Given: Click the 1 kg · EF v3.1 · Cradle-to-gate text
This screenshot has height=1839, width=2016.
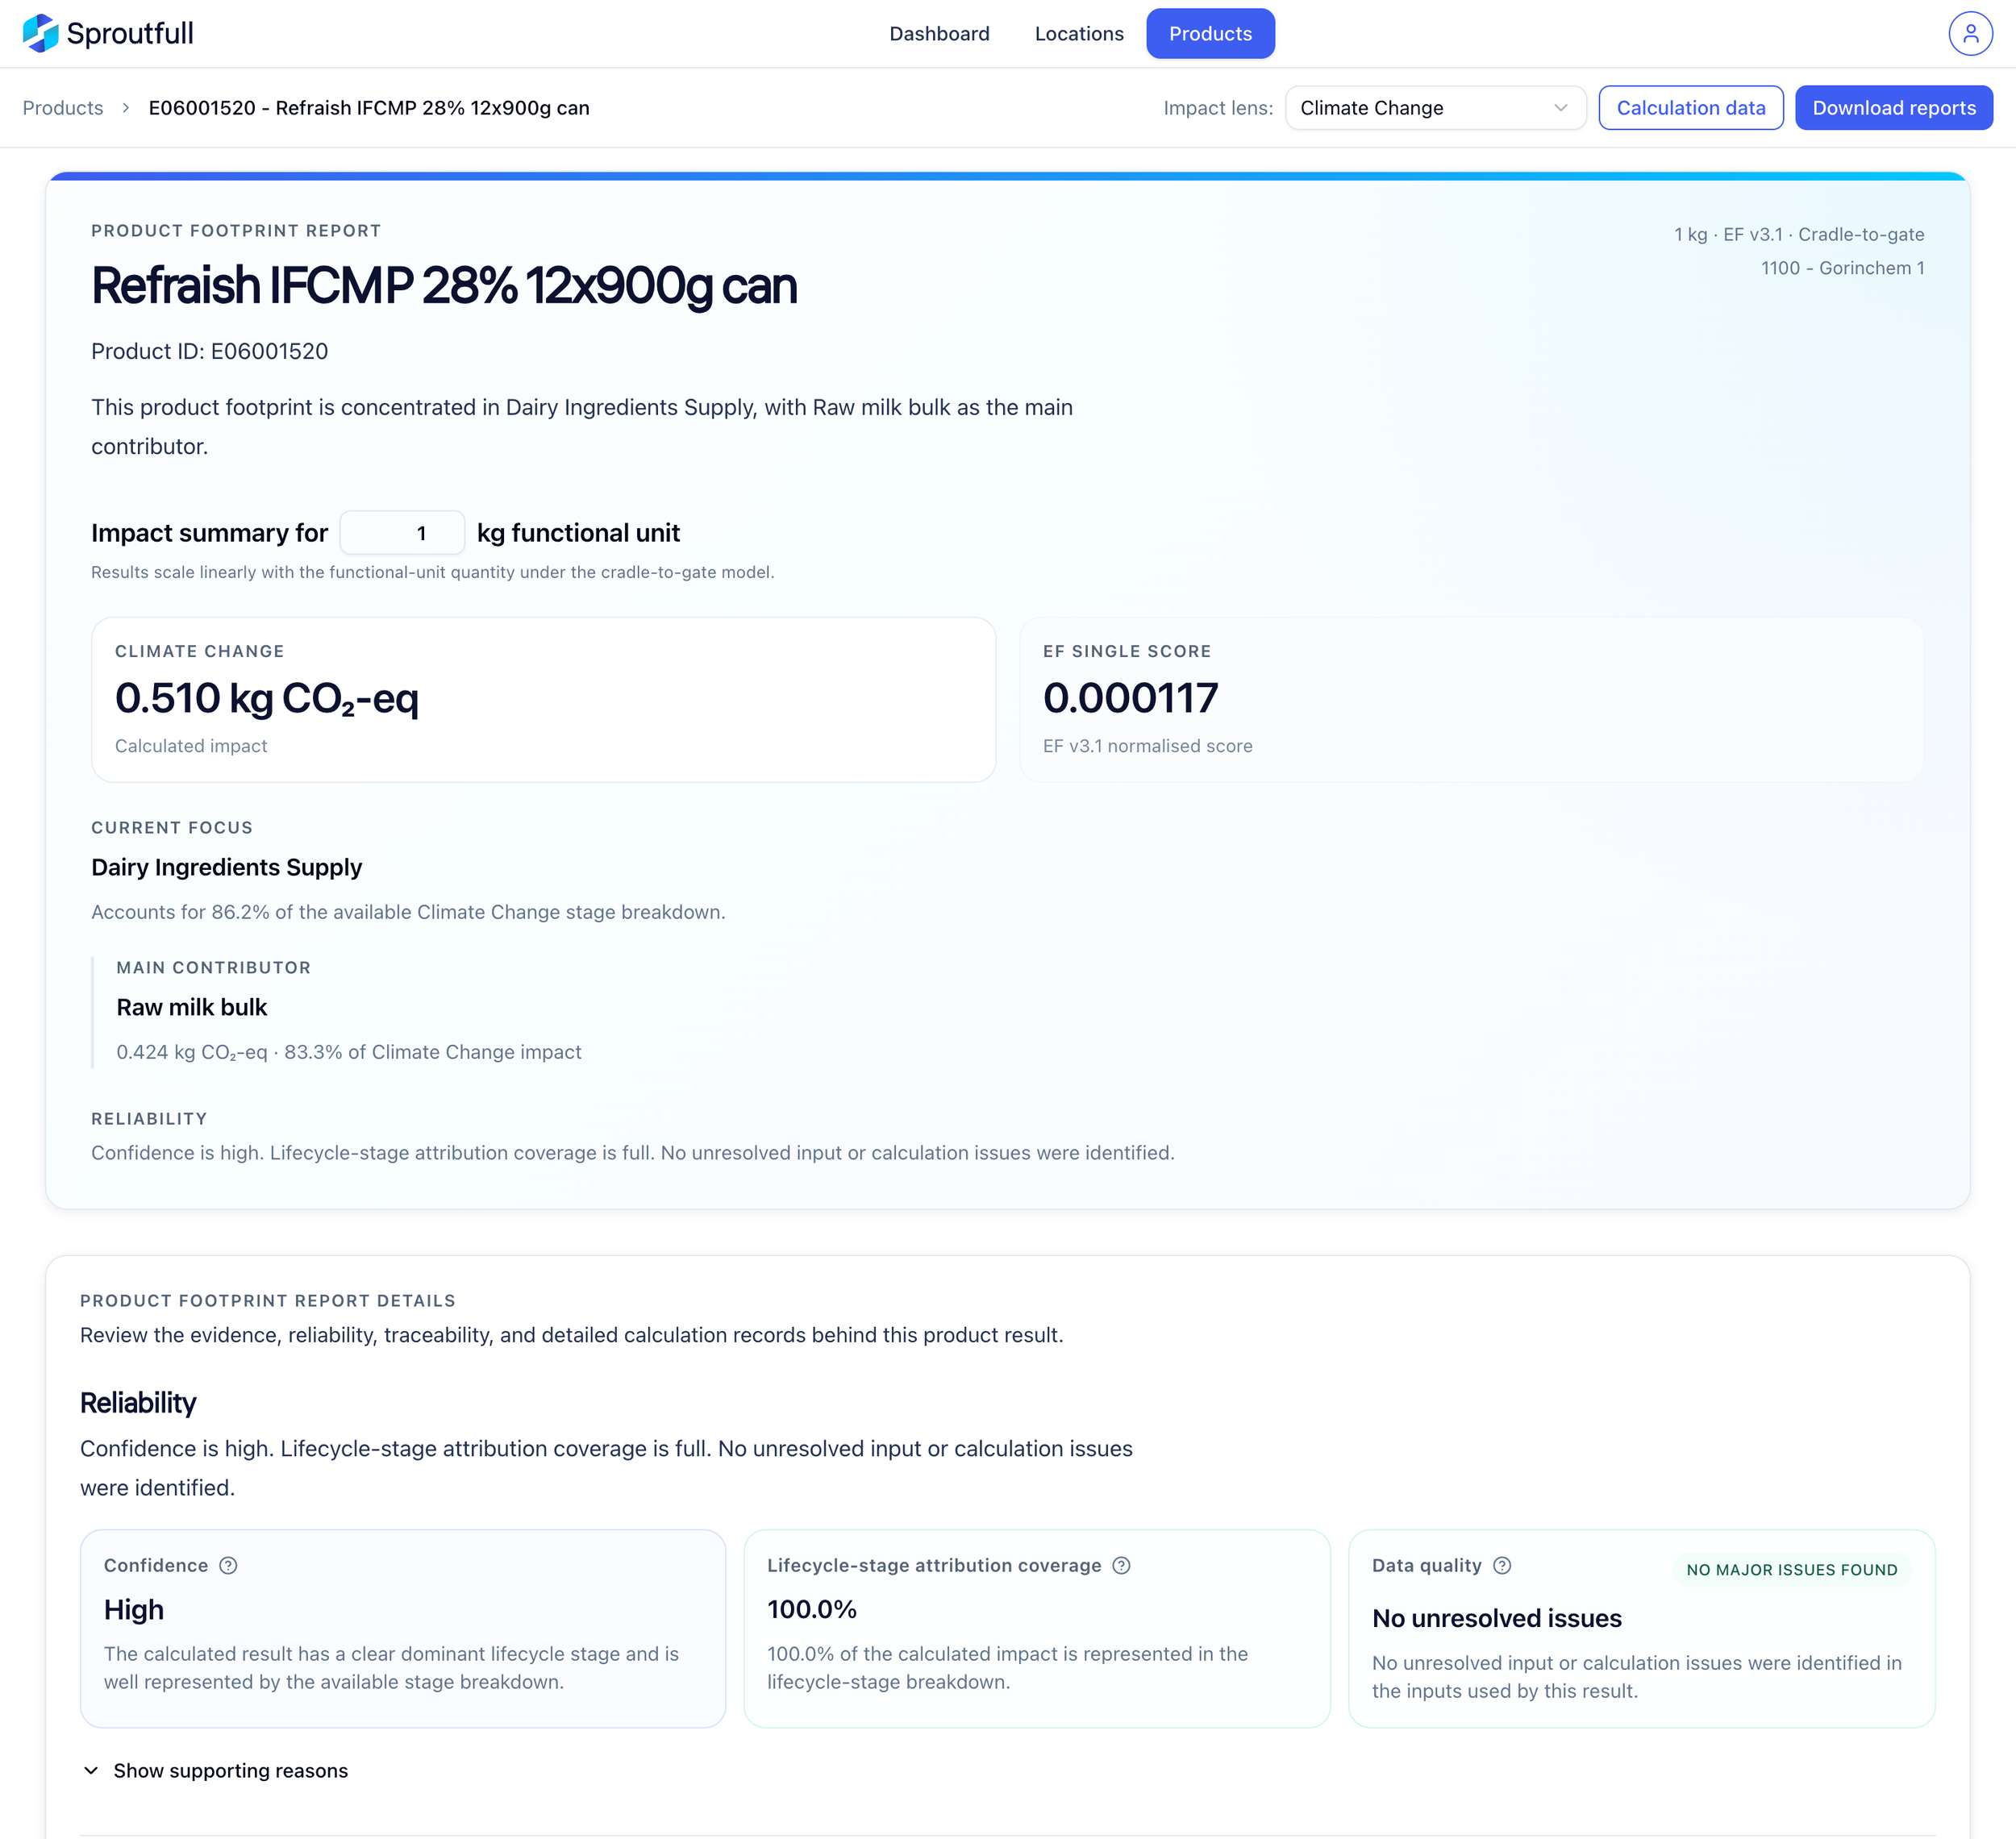Looking at the screenshot, I should coord(1799,234).
